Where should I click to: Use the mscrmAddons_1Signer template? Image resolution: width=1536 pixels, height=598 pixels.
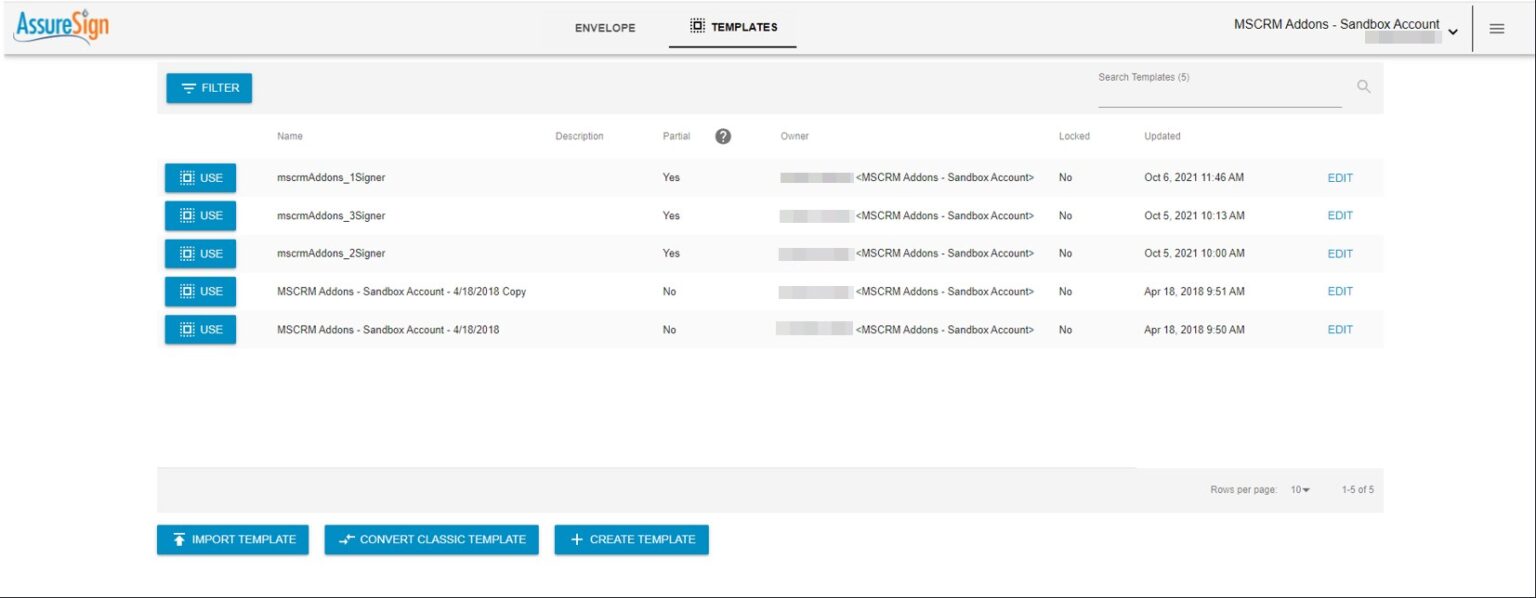[200, 177]
